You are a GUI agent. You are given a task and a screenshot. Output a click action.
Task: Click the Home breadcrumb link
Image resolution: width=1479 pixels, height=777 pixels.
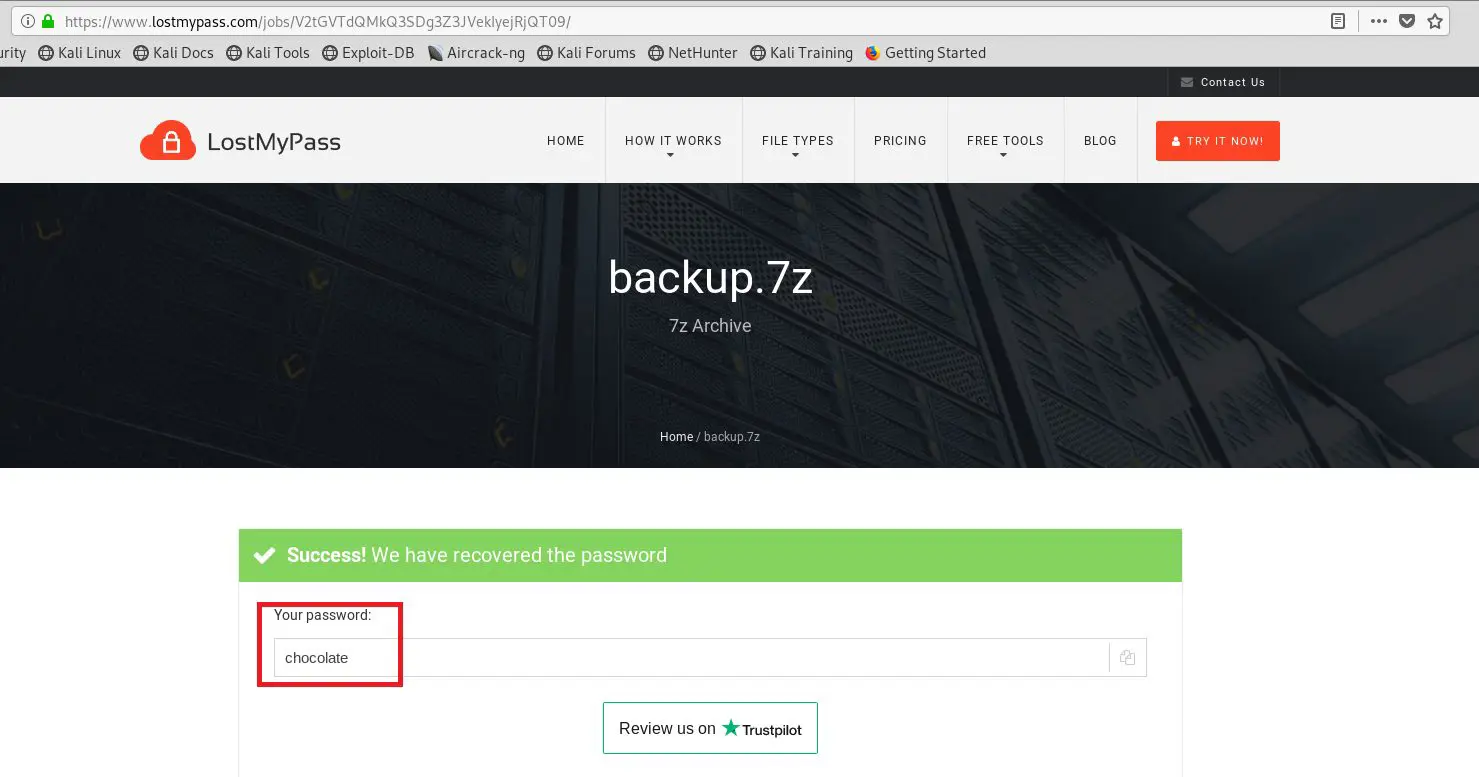676,437
